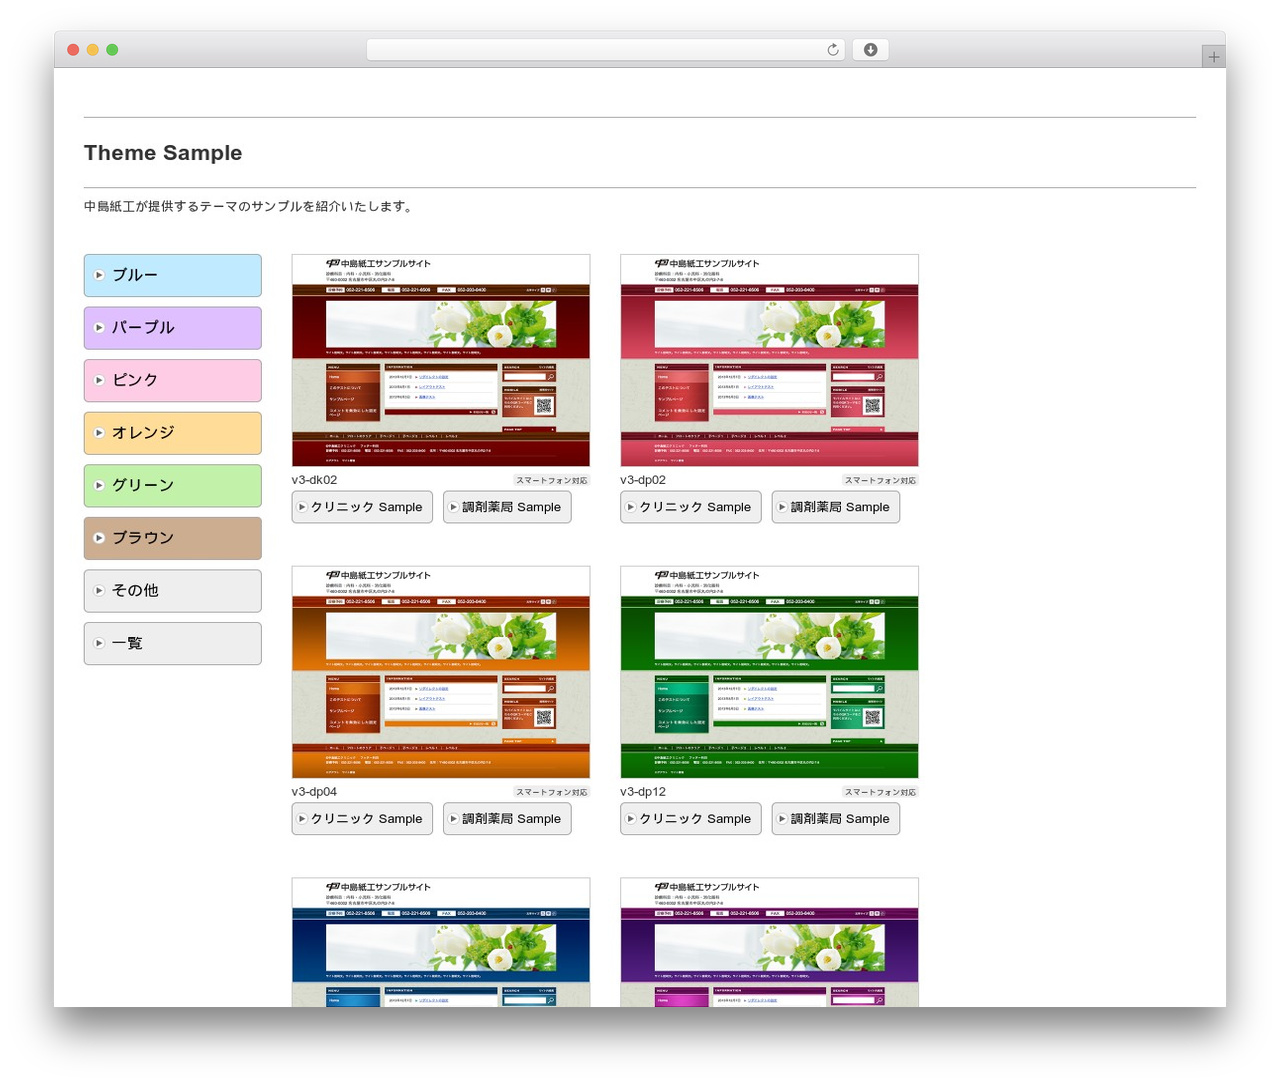Choose the グリーン theme category
The image size is (1280, 1084).
[173, 486]
